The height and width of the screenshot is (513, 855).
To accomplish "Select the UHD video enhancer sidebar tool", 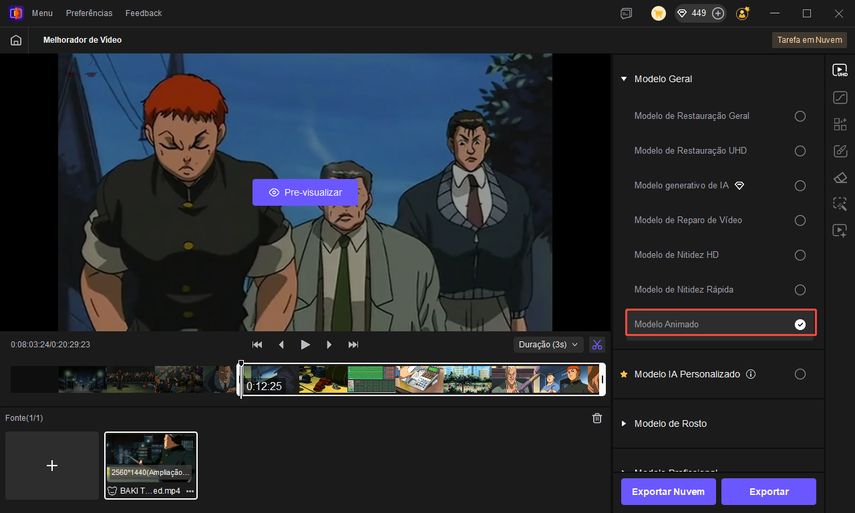I will pos(840,70).
